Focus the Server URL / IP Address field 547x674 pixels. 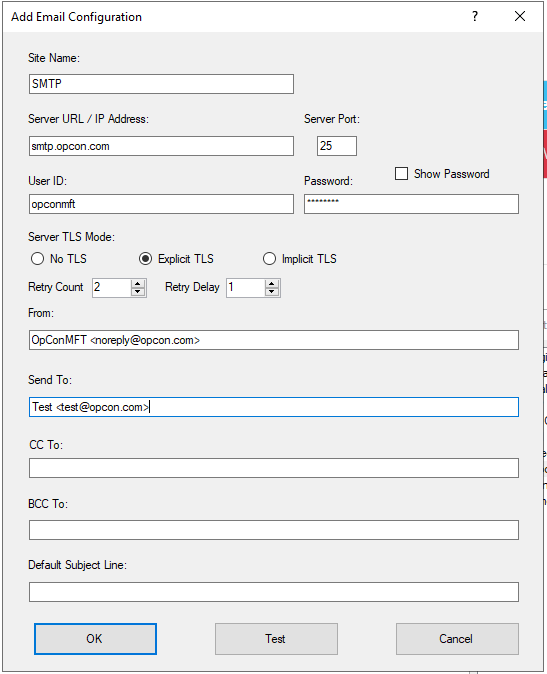[161, 146]
